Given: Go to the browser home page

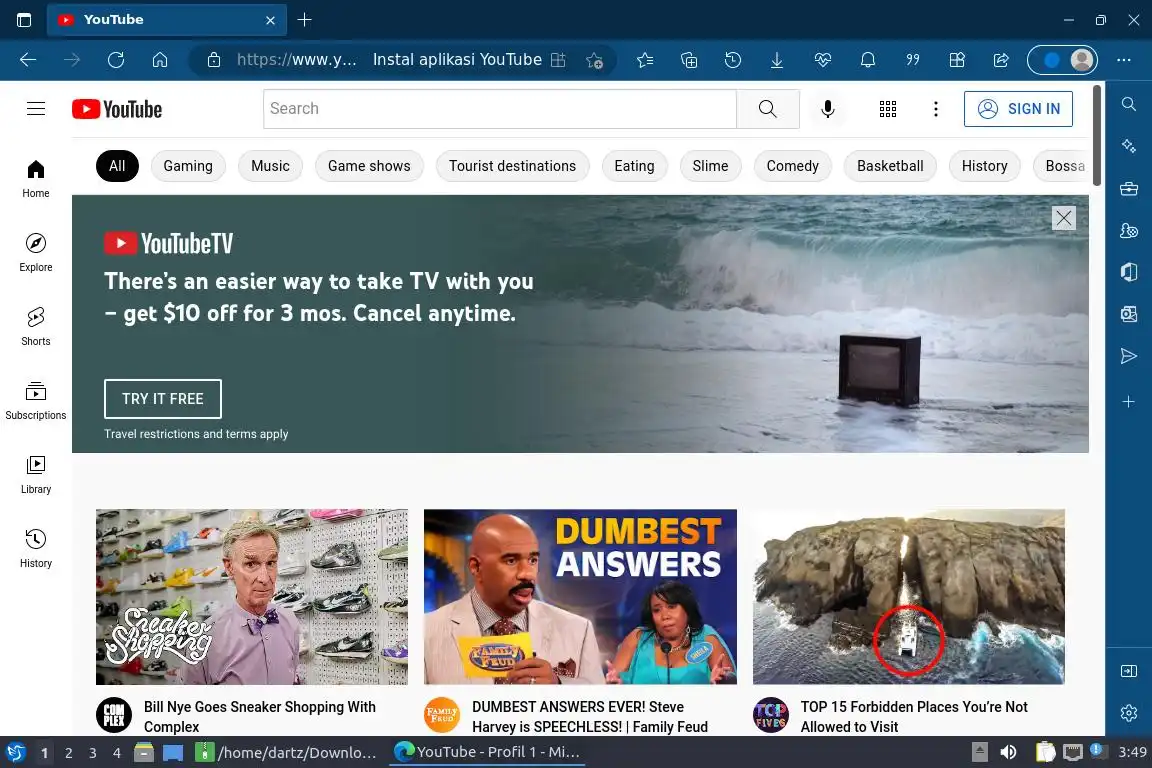Looking at the screenshot, I should point(160,60).
